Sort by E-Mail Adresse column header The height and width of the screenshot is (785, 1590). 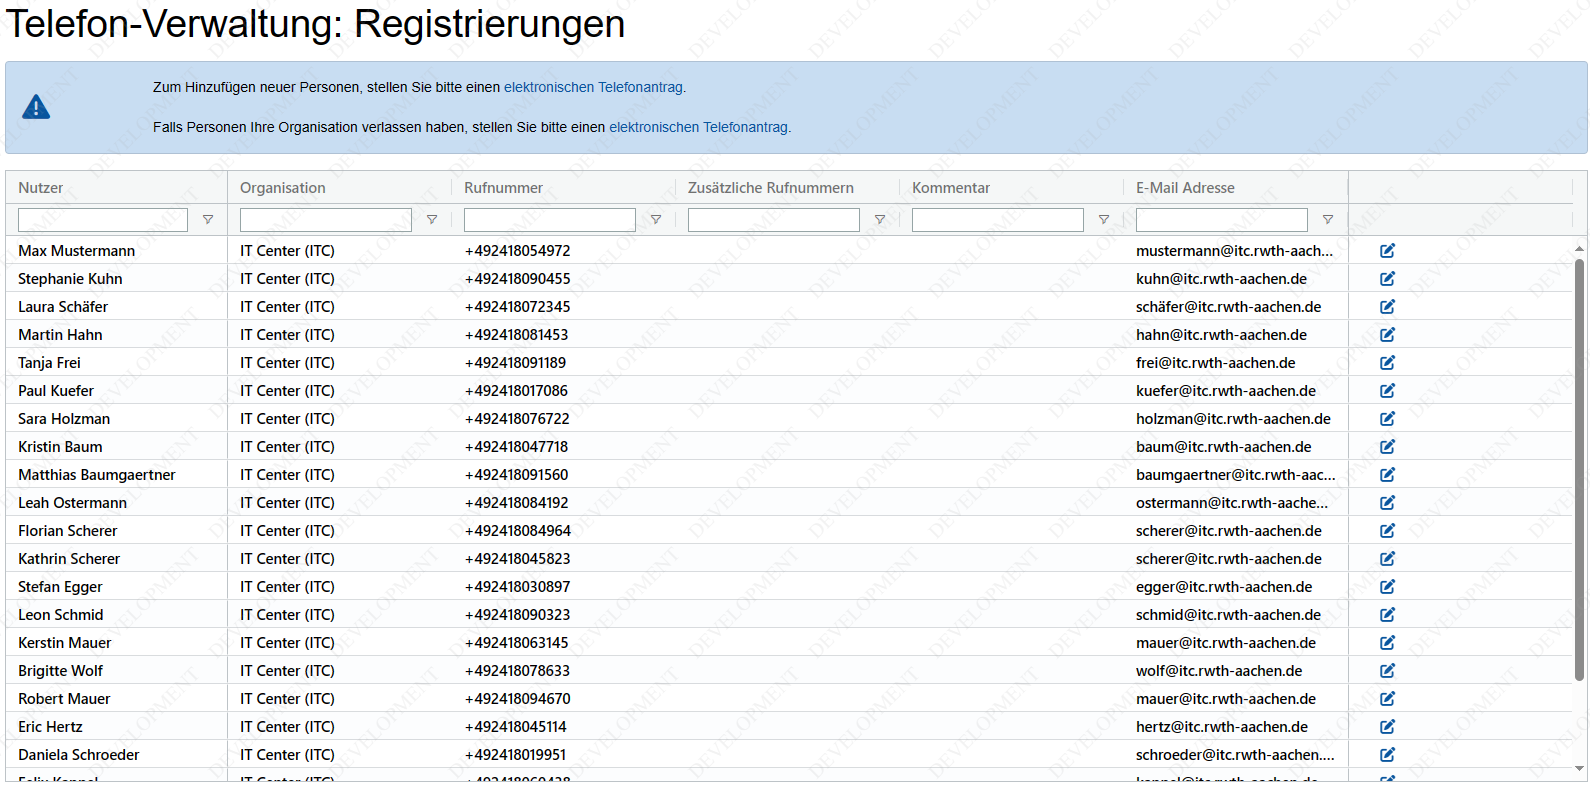pyautogui.click(x=1185, y=188)
